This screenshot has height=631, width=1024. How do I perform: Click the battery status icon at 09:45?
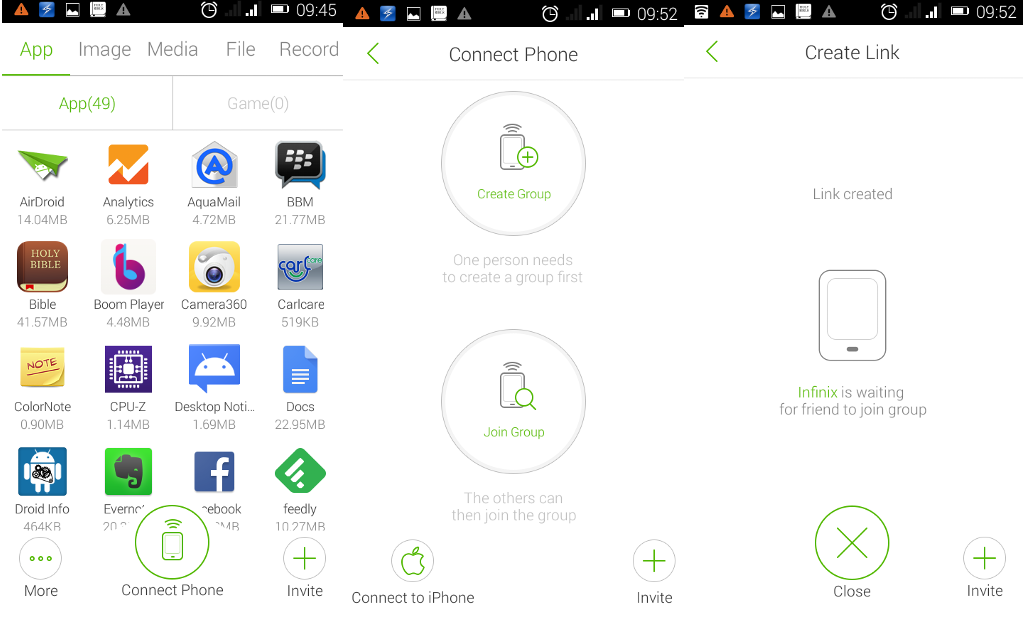tap(280, 9)
